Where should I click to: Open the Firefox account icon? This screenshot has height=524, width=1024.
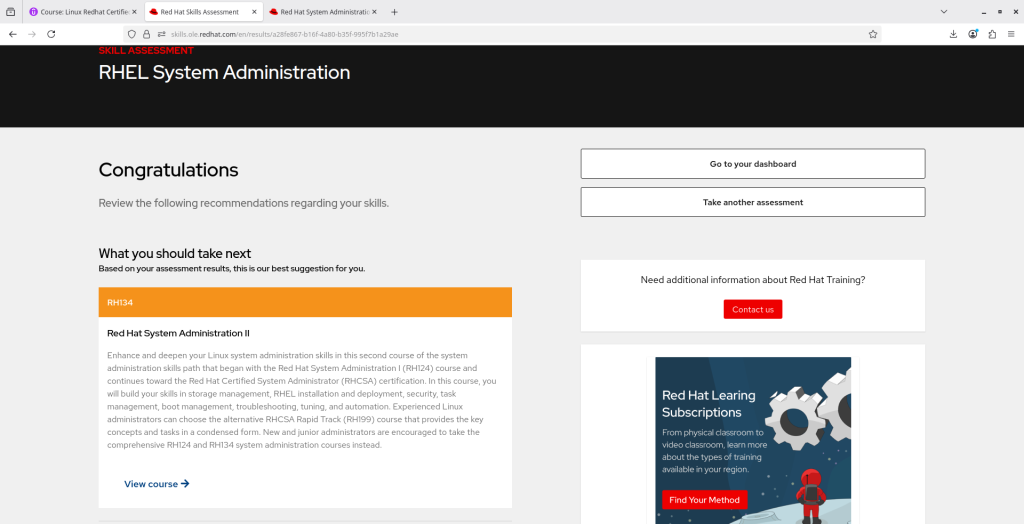coord(972,34)
